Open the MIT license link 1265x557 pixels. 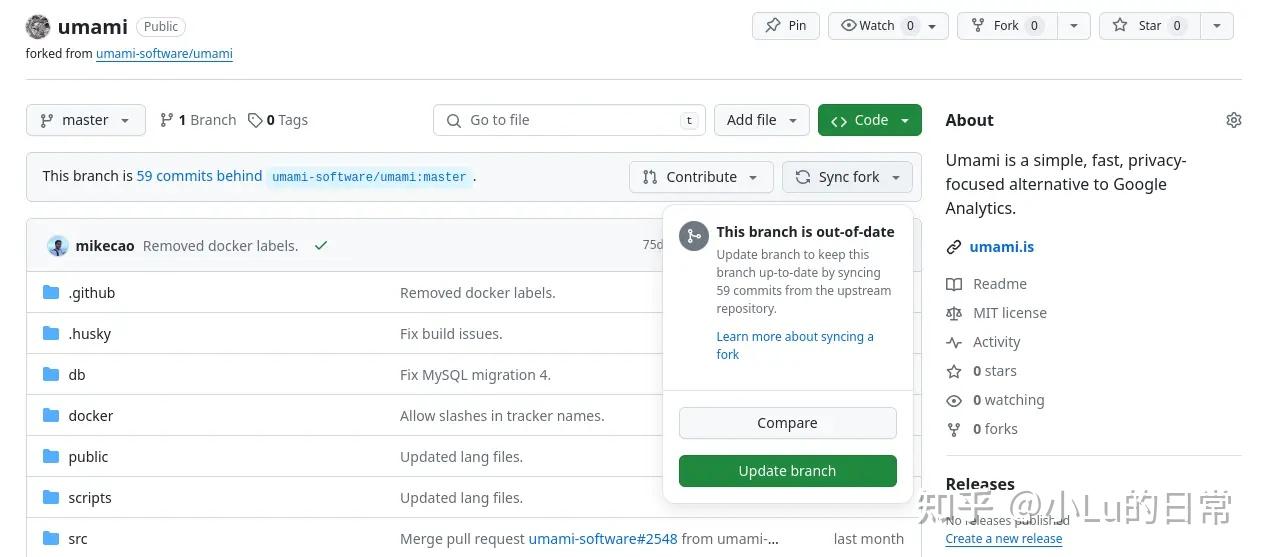point(1009,313)
